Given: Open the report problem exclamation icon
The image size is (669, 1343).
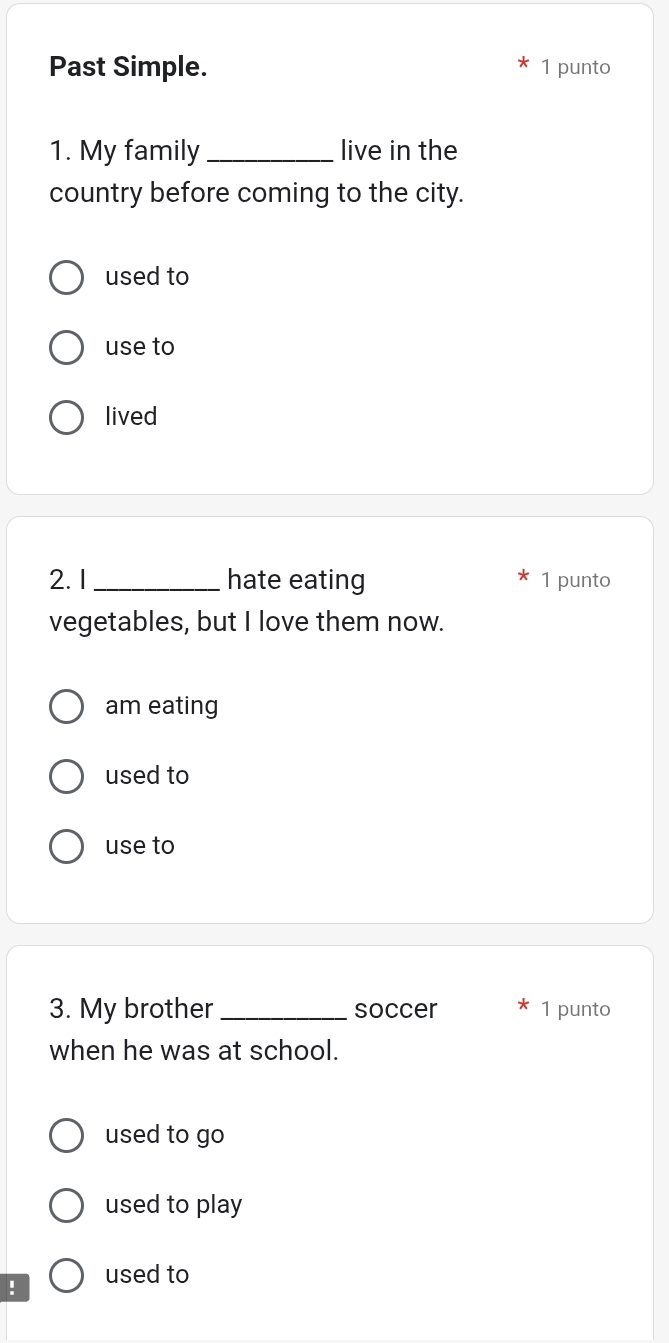Looking at the screenshot, I should 12,1287.
